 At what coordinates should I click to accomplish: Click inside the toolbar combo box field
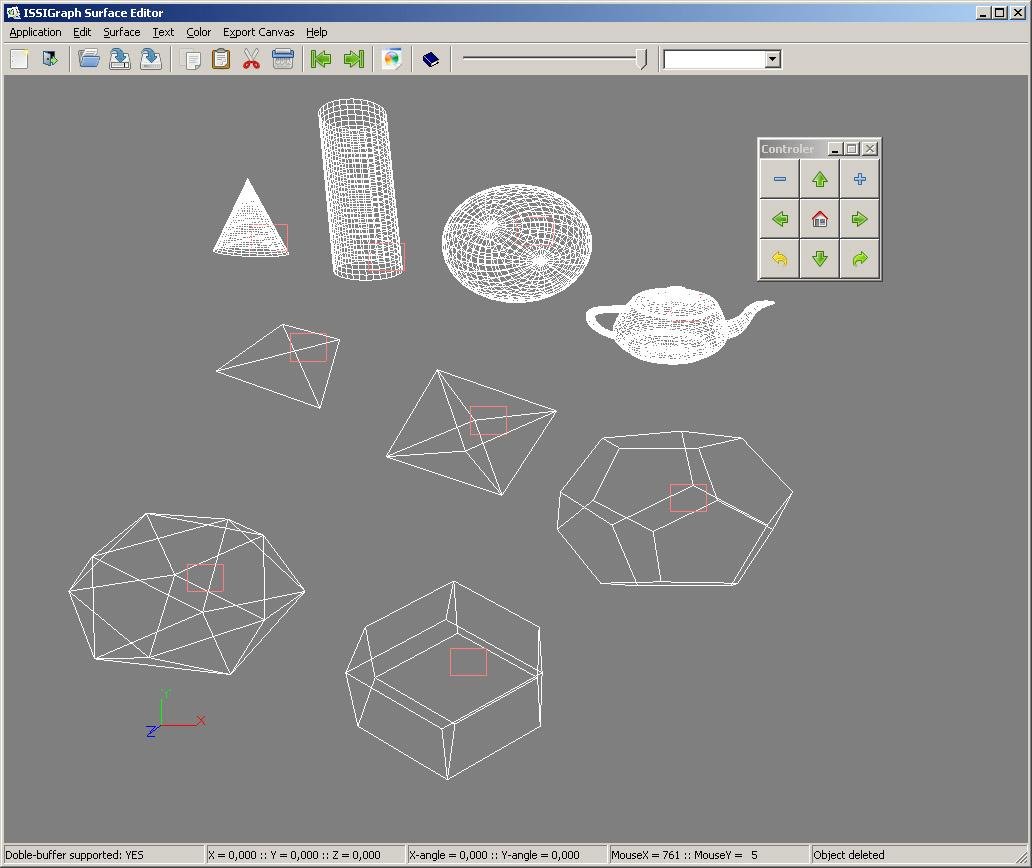coord(715,59)
